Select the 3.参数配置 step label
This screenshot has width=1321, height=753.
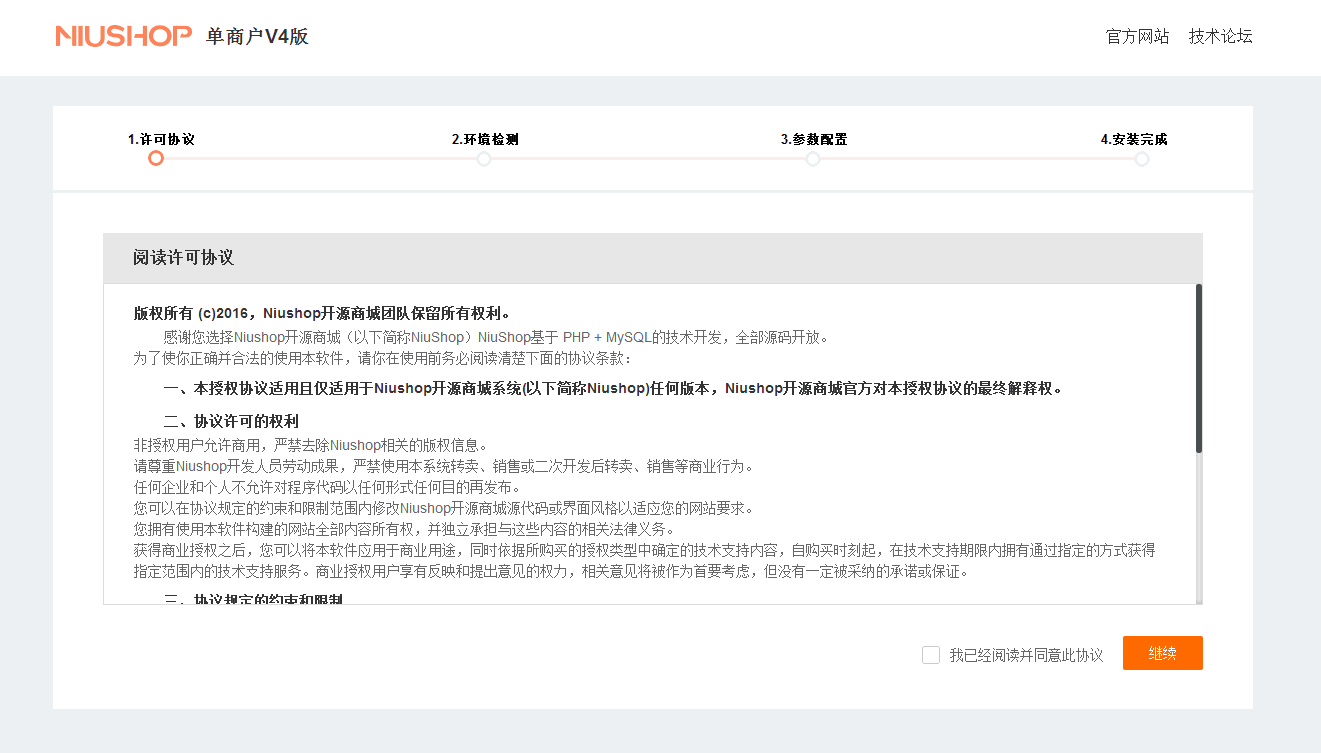[814, 139]
